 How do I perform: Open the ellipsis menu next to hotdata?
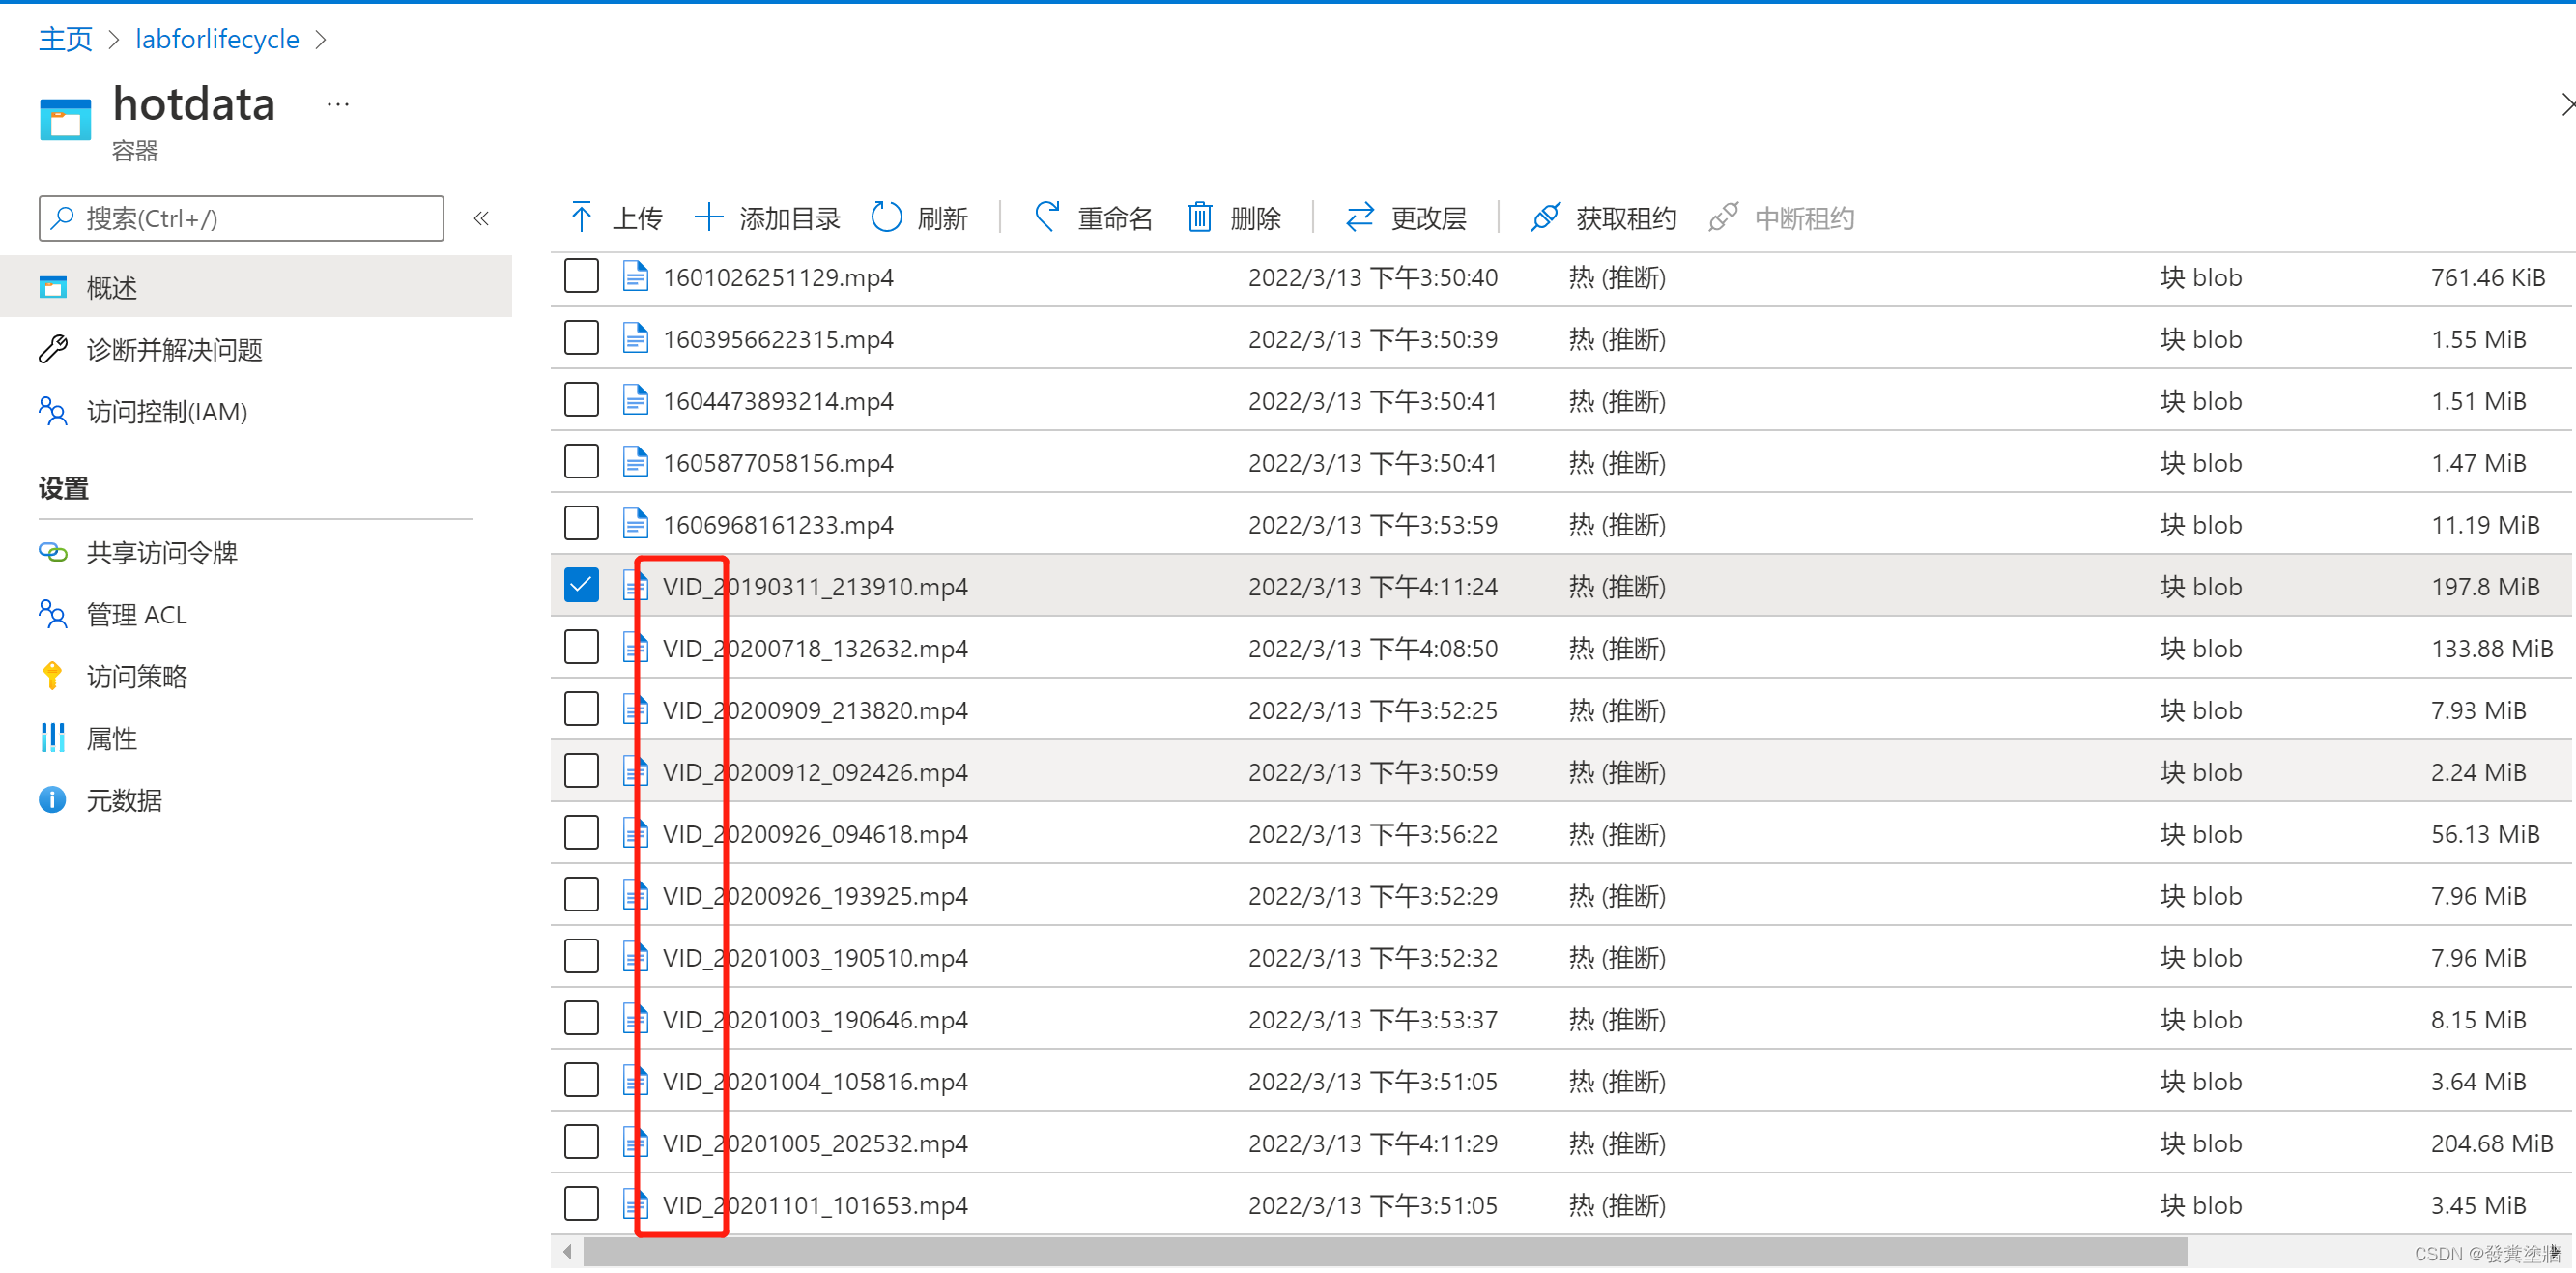point(338,104)
